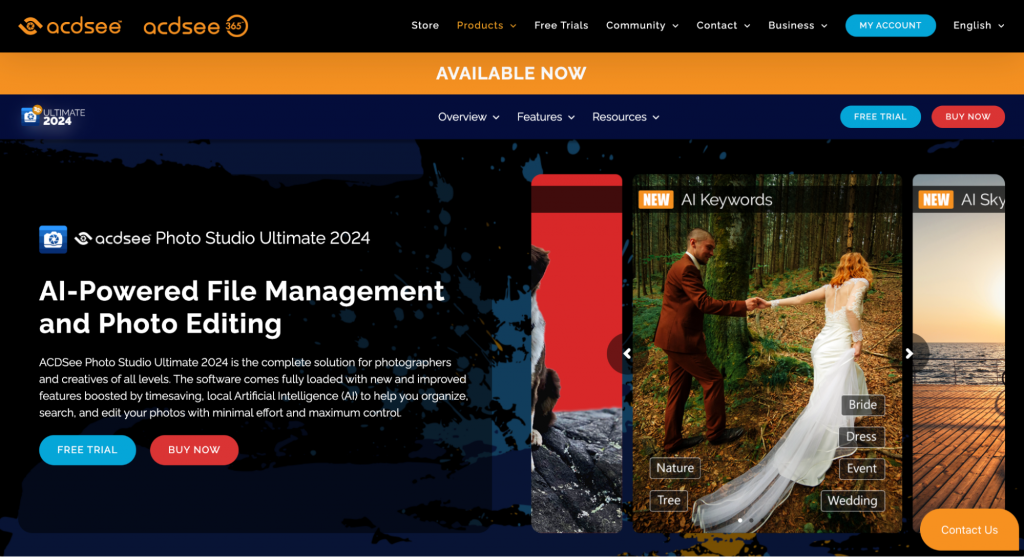Click FREE TRIAL in the product navbar
Viewport: 1024px width, 557px height.
[880, 117]
